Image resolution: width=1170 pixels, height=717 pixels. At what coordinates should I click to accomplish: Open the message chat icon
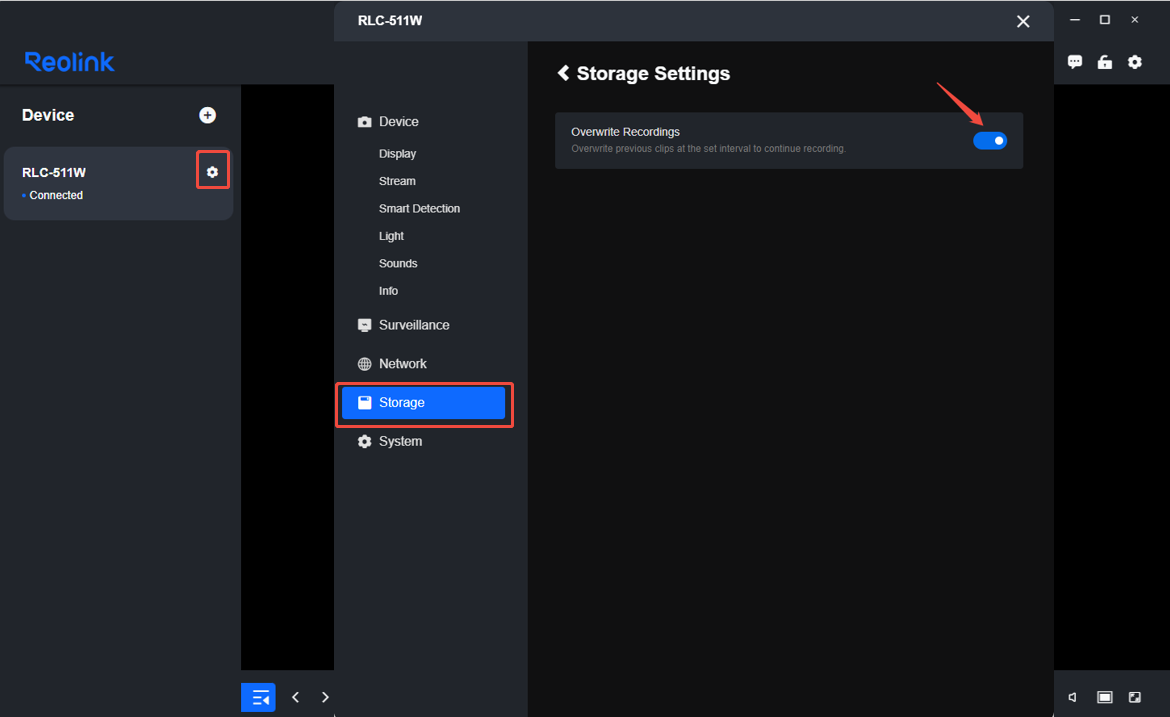(x=1074, y=62)
